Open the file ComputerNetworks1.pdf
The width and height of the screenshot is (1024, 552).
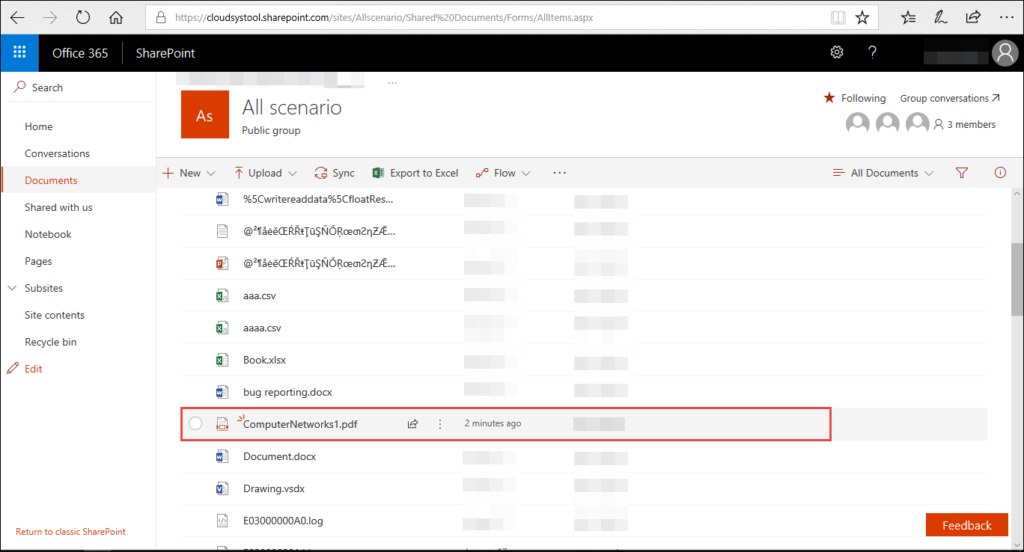[x=300, y=425]
